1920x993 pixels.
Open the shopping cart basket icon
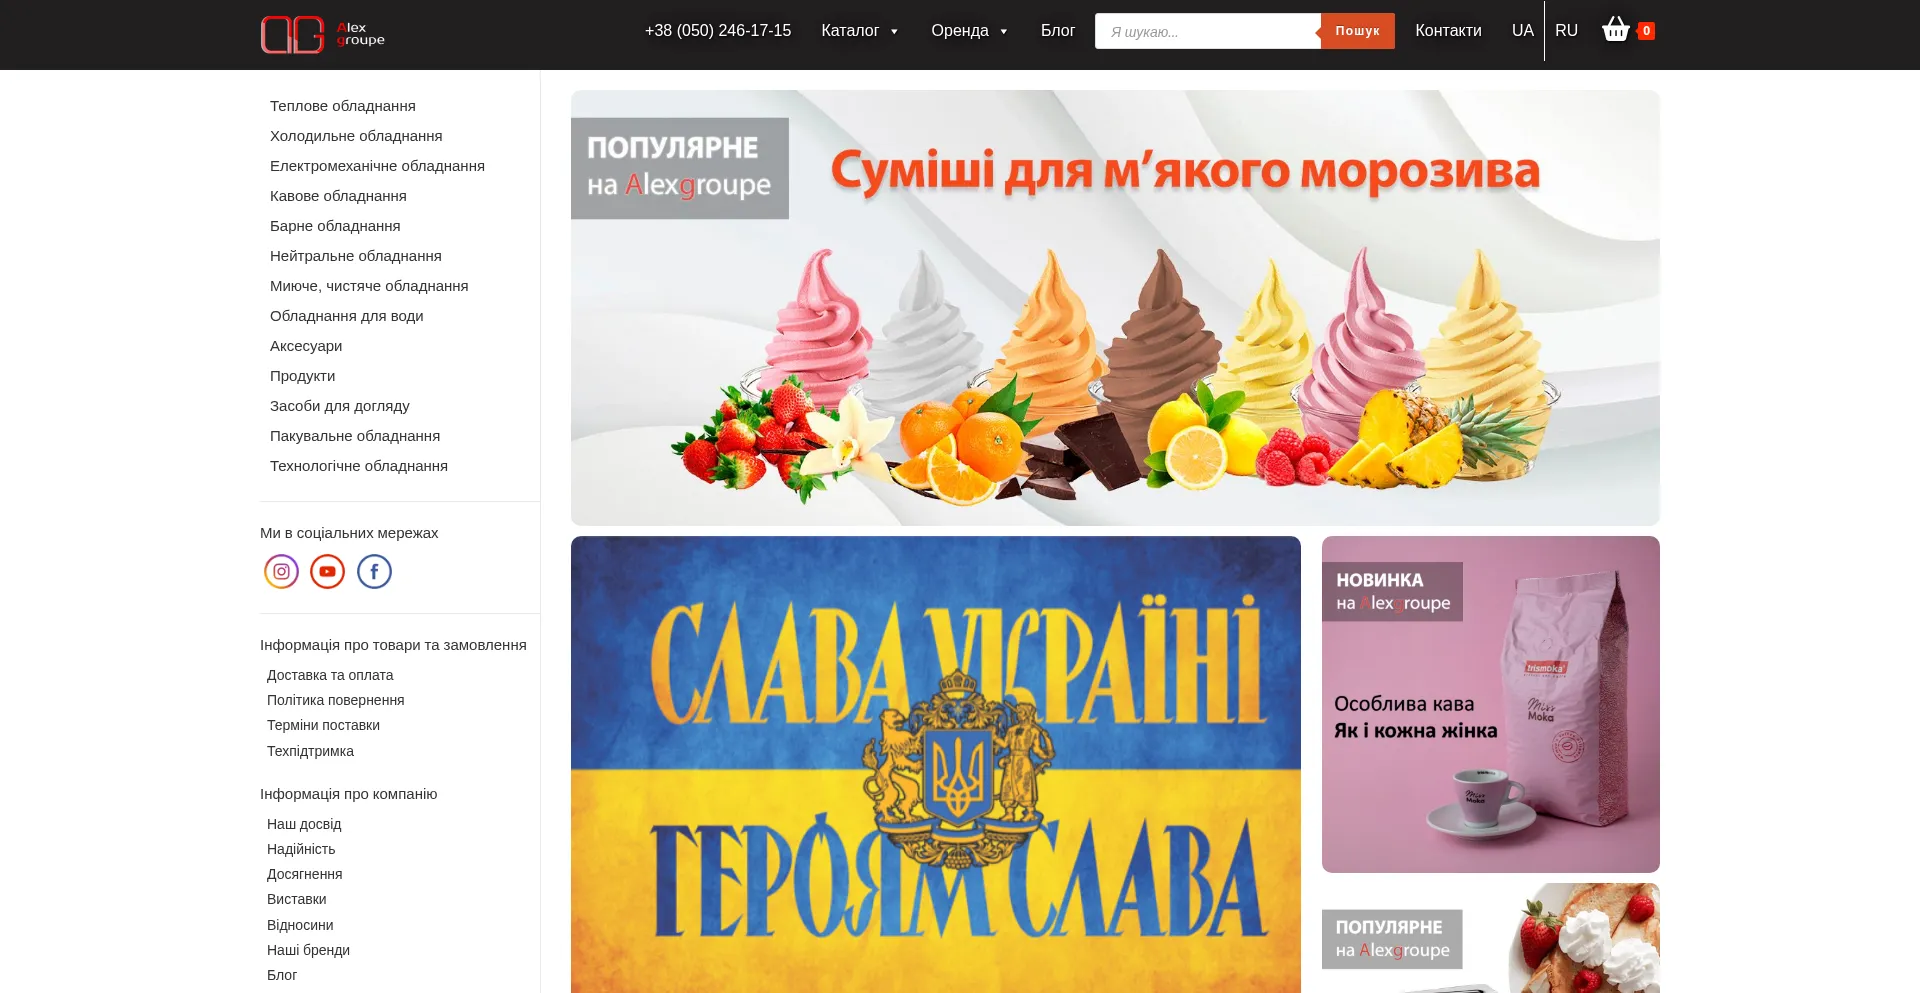[1616, 30]
